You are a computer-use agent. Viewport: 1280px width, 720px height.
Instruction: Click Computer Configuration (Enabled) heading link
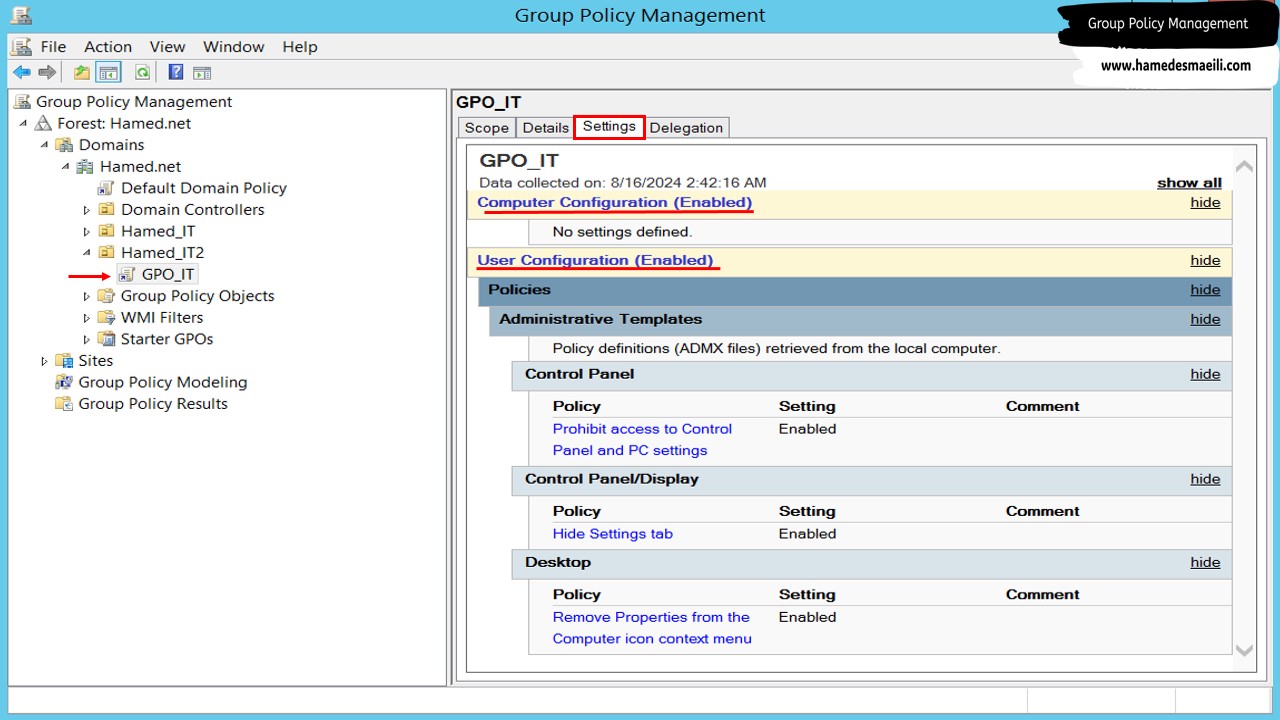(614, 202)
